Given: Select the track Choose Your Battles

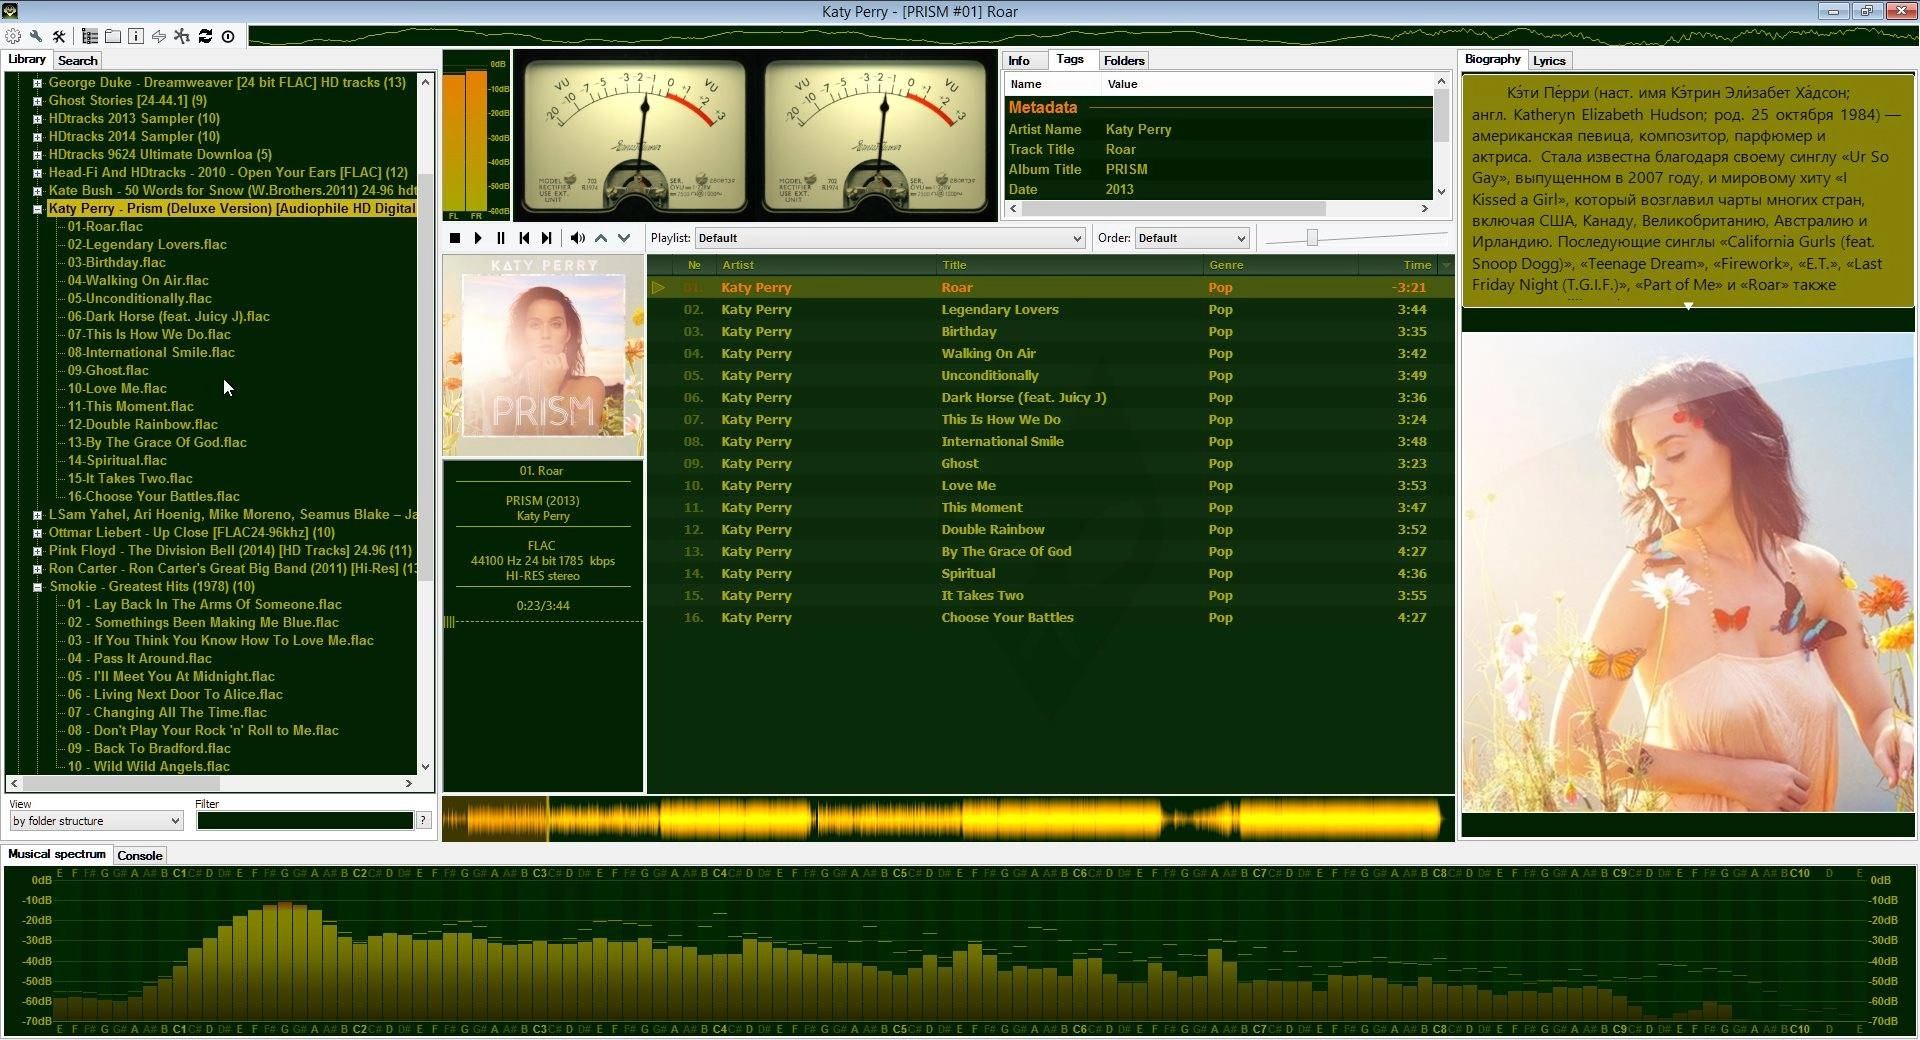Looking at the screenshot, I should 1050,618.
